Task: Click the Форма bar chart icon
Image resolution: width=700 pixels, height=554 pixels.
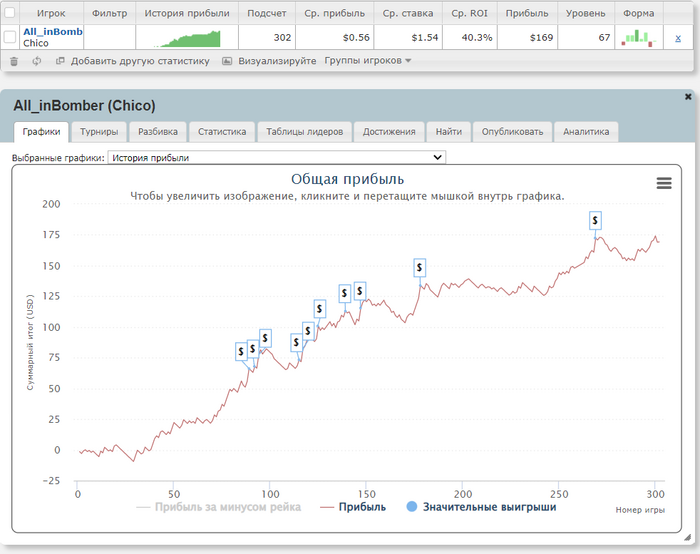Action: pyautogui.click(x=639, y=37)
